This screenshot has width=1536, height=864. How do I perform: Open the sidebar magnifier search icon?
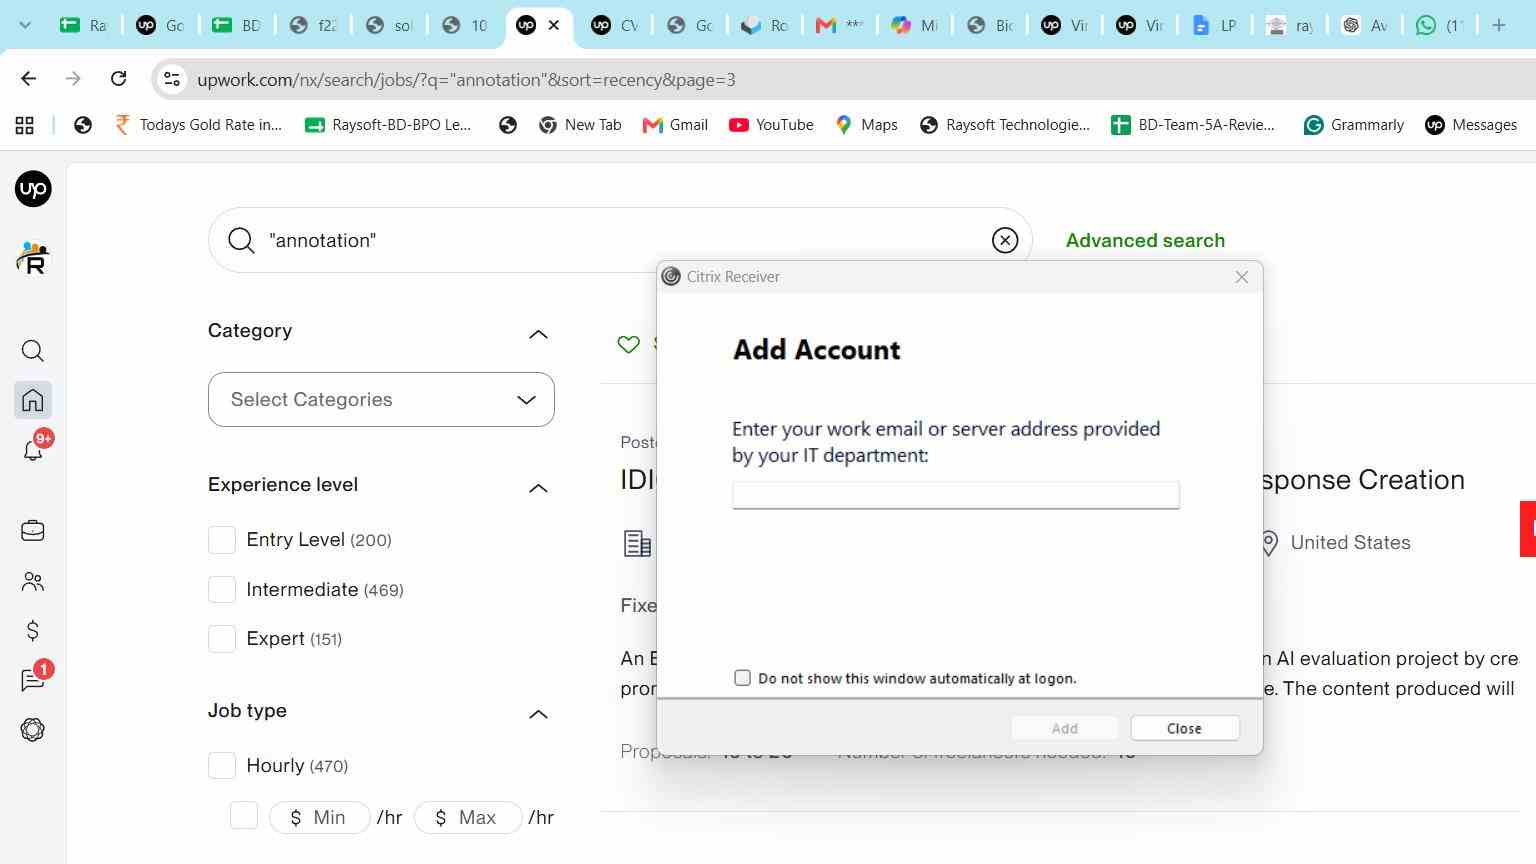click(x=33, y=350)
